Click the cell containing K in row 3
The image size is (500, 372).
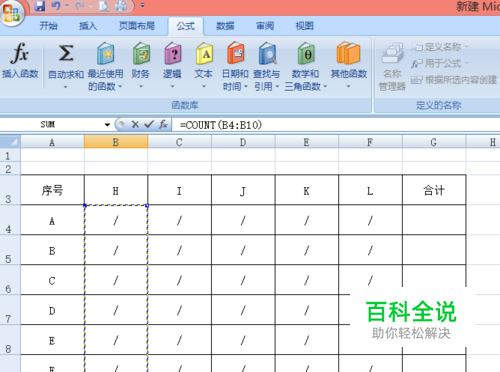(x=307, y=190)
